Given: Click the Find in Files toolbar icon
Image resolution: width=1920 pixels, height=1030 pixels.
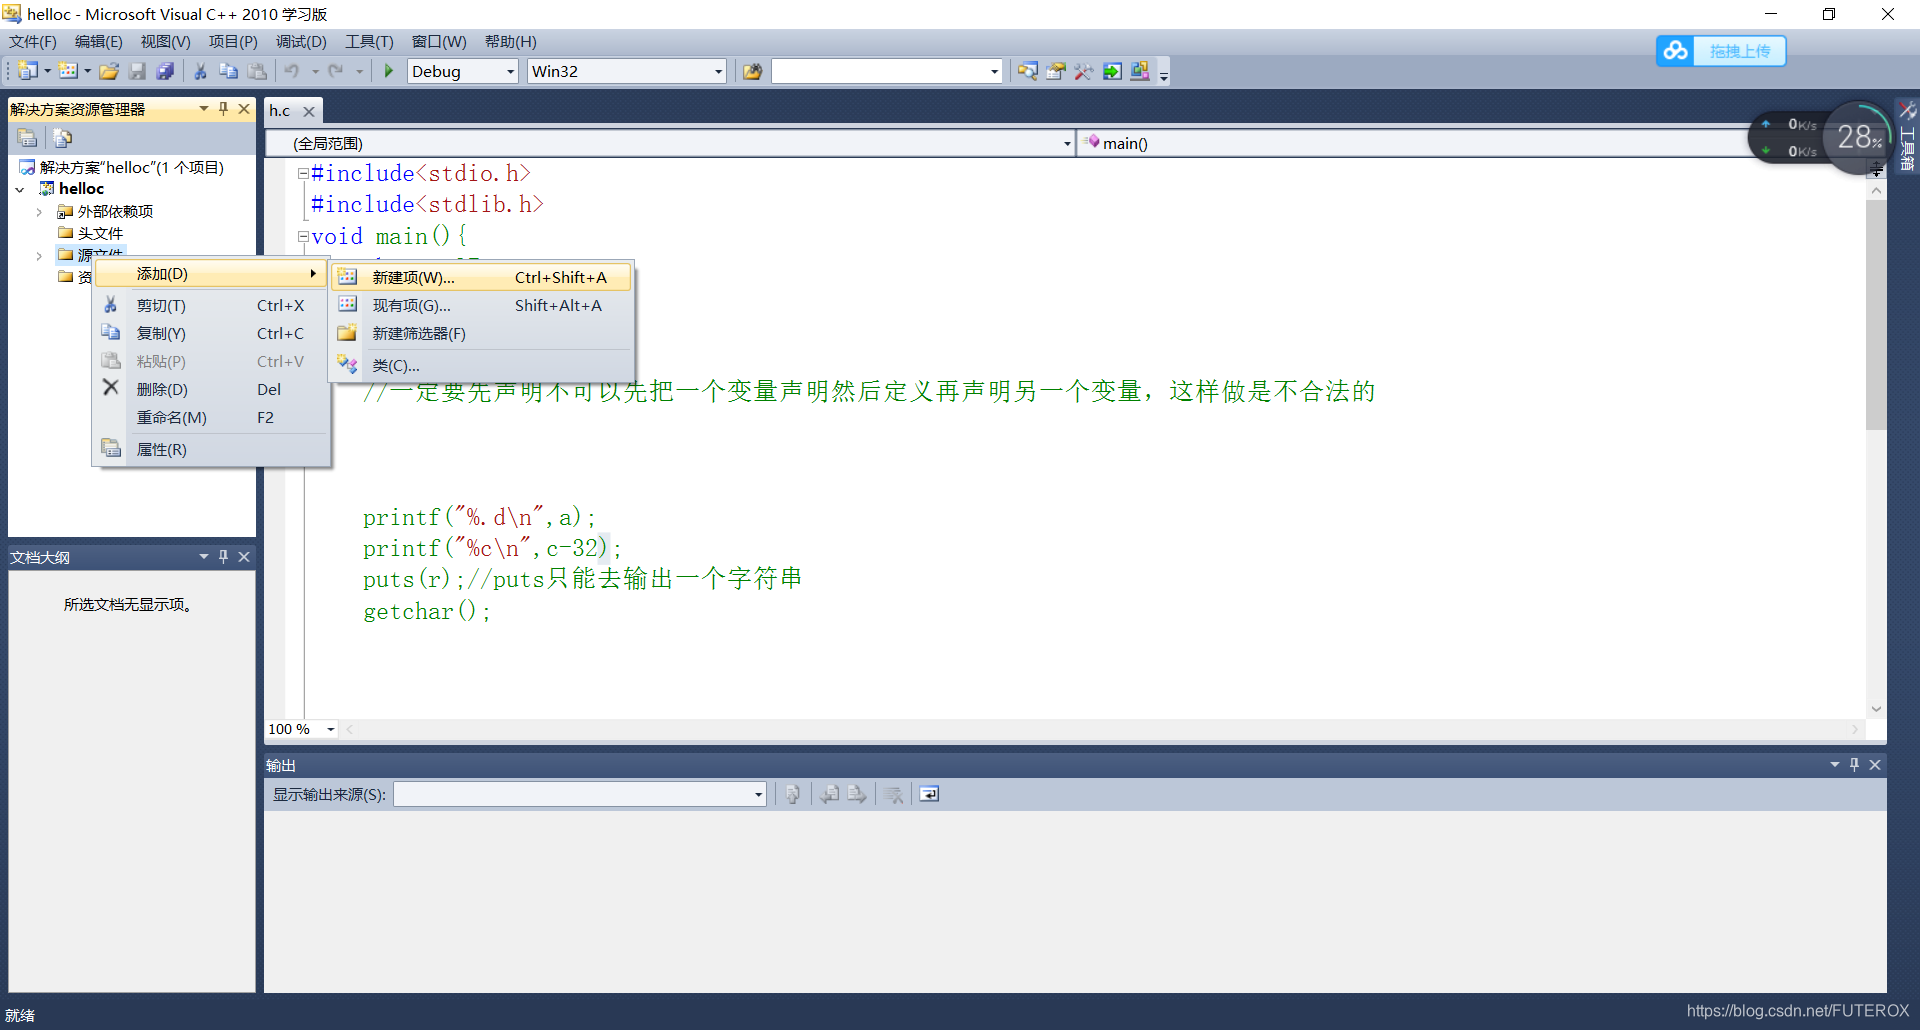Looking at the screenshot, I should pos(752,71).
